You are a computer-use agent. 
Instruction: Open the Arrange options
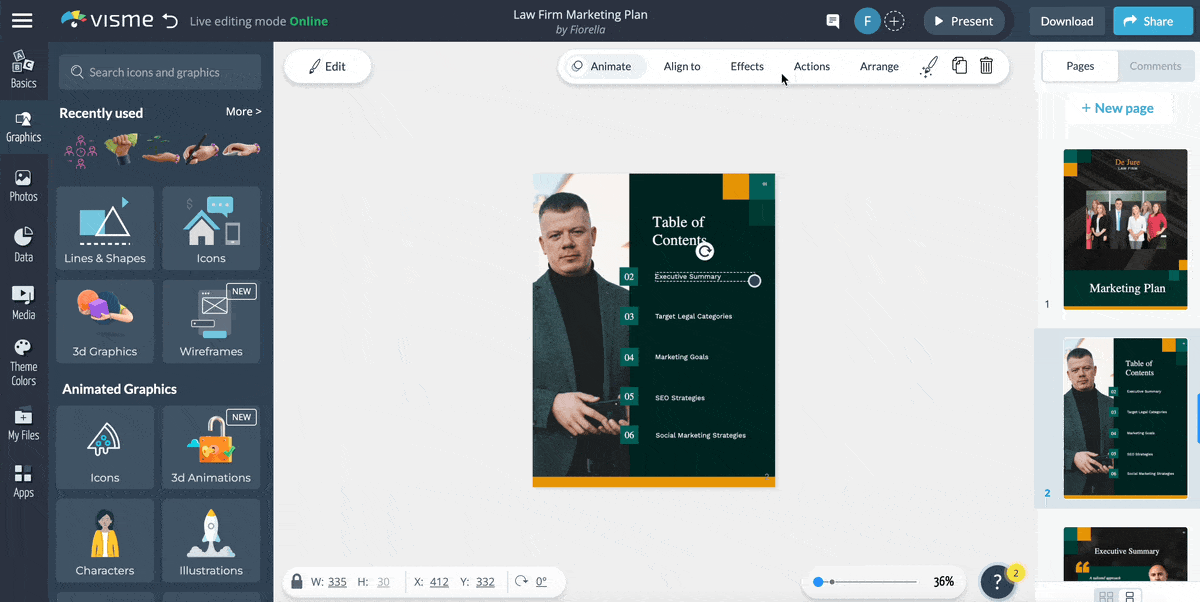click(x=879, y=66)
